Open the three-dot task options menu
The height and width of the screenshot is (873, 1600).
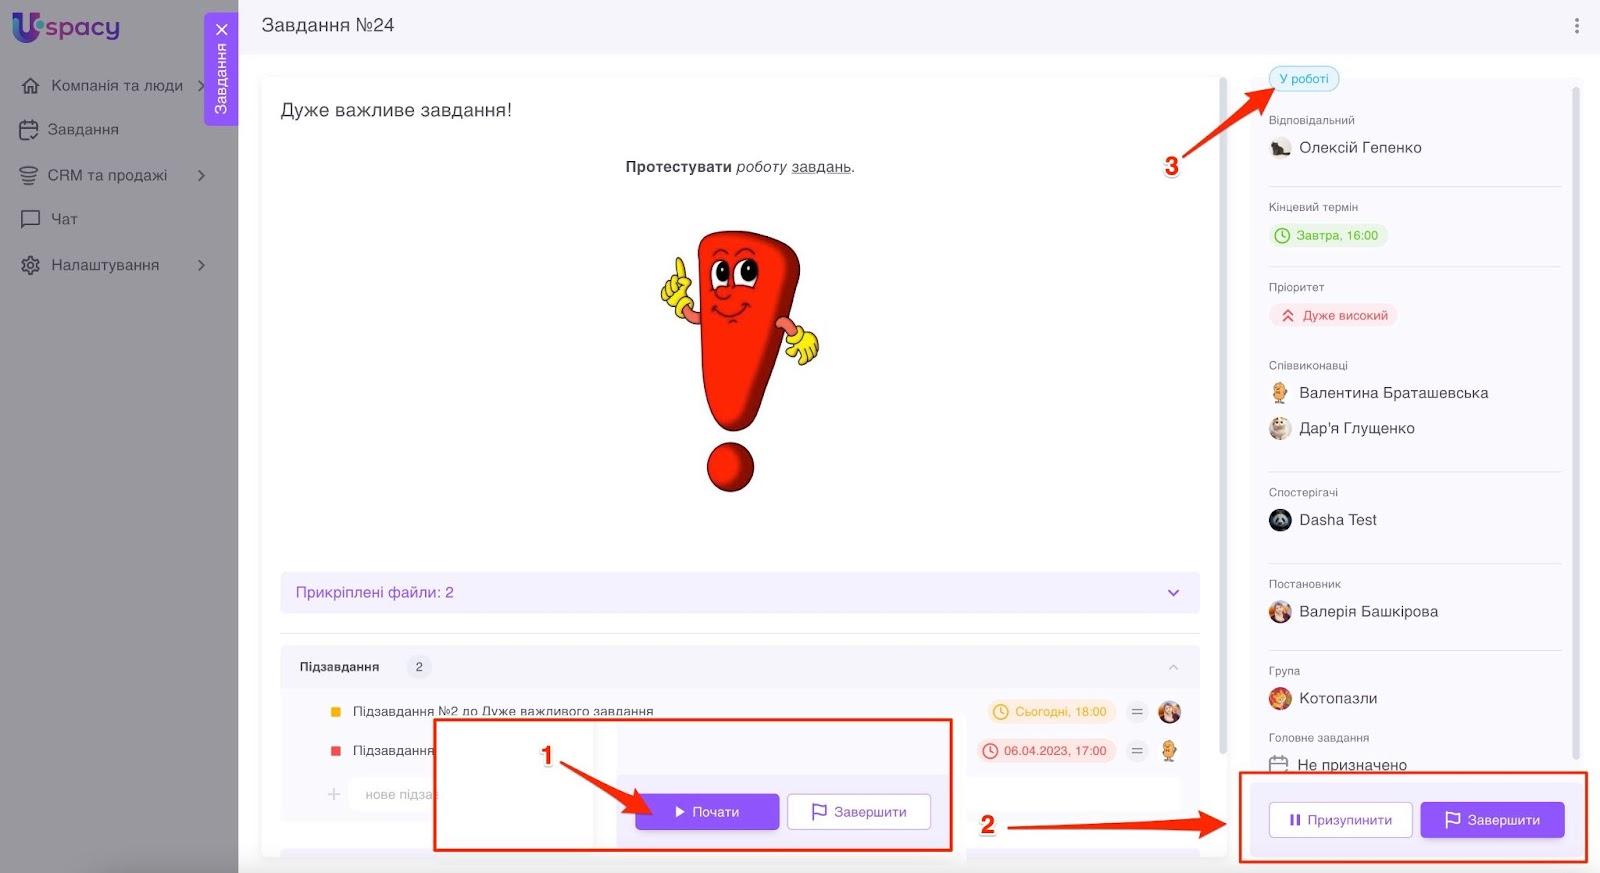[1576, 26]
